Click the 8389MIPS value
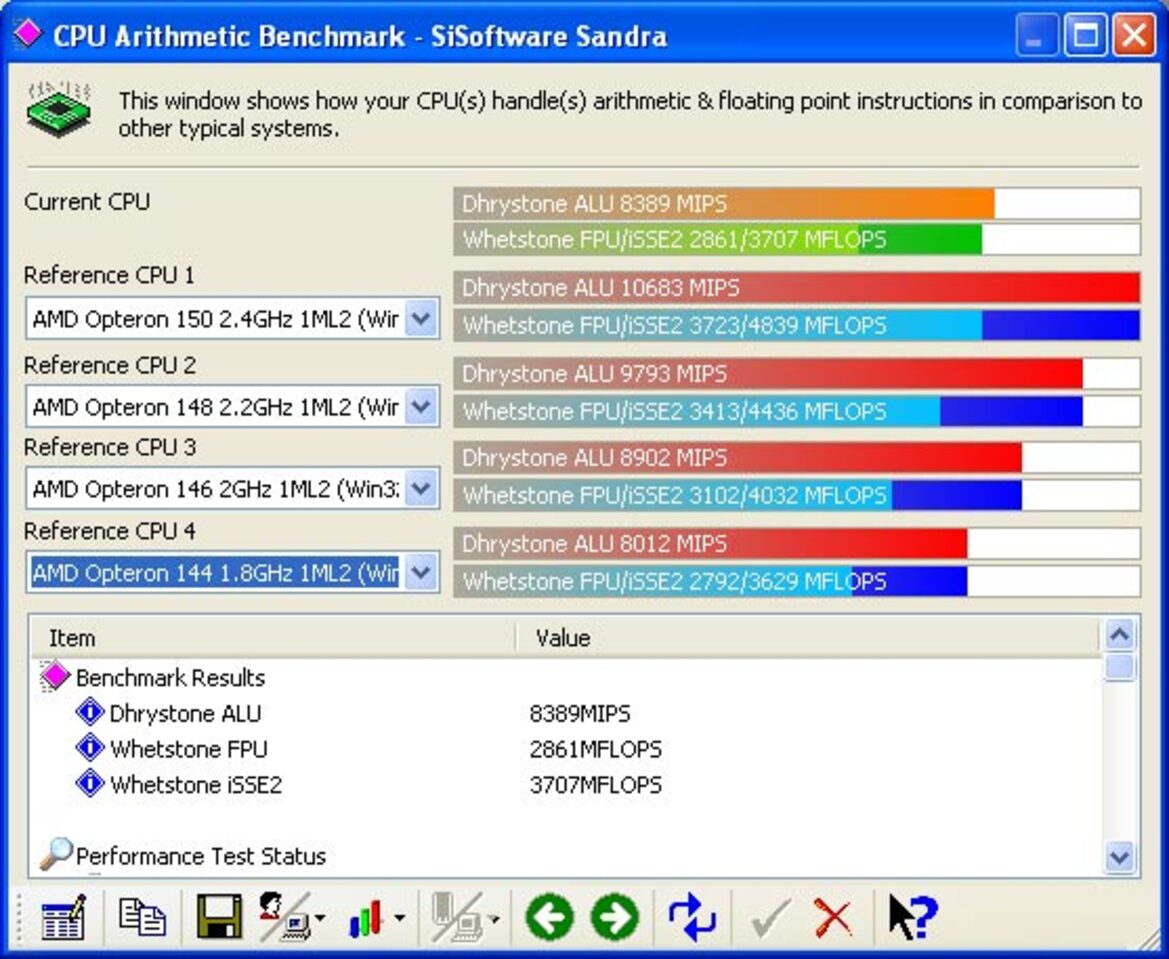The width and height of the screenshot is (1169, 959). 579,714
